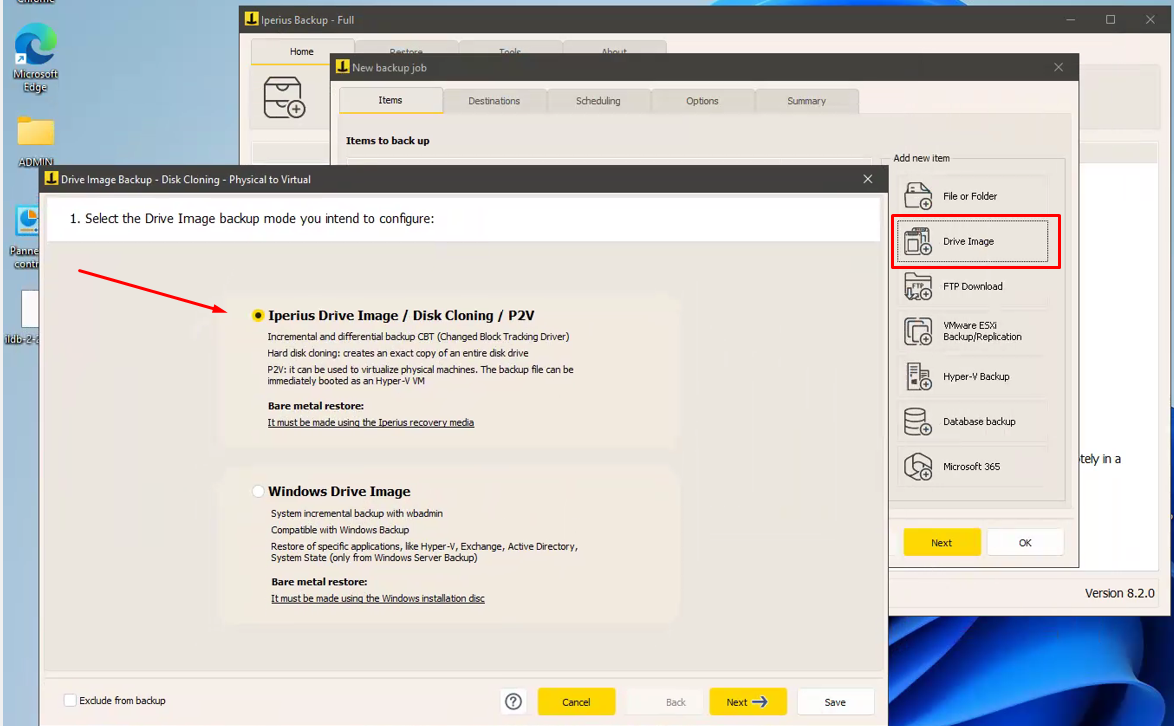Add a Drive Image item
The image size is (1174, 726).
[973, 241]
